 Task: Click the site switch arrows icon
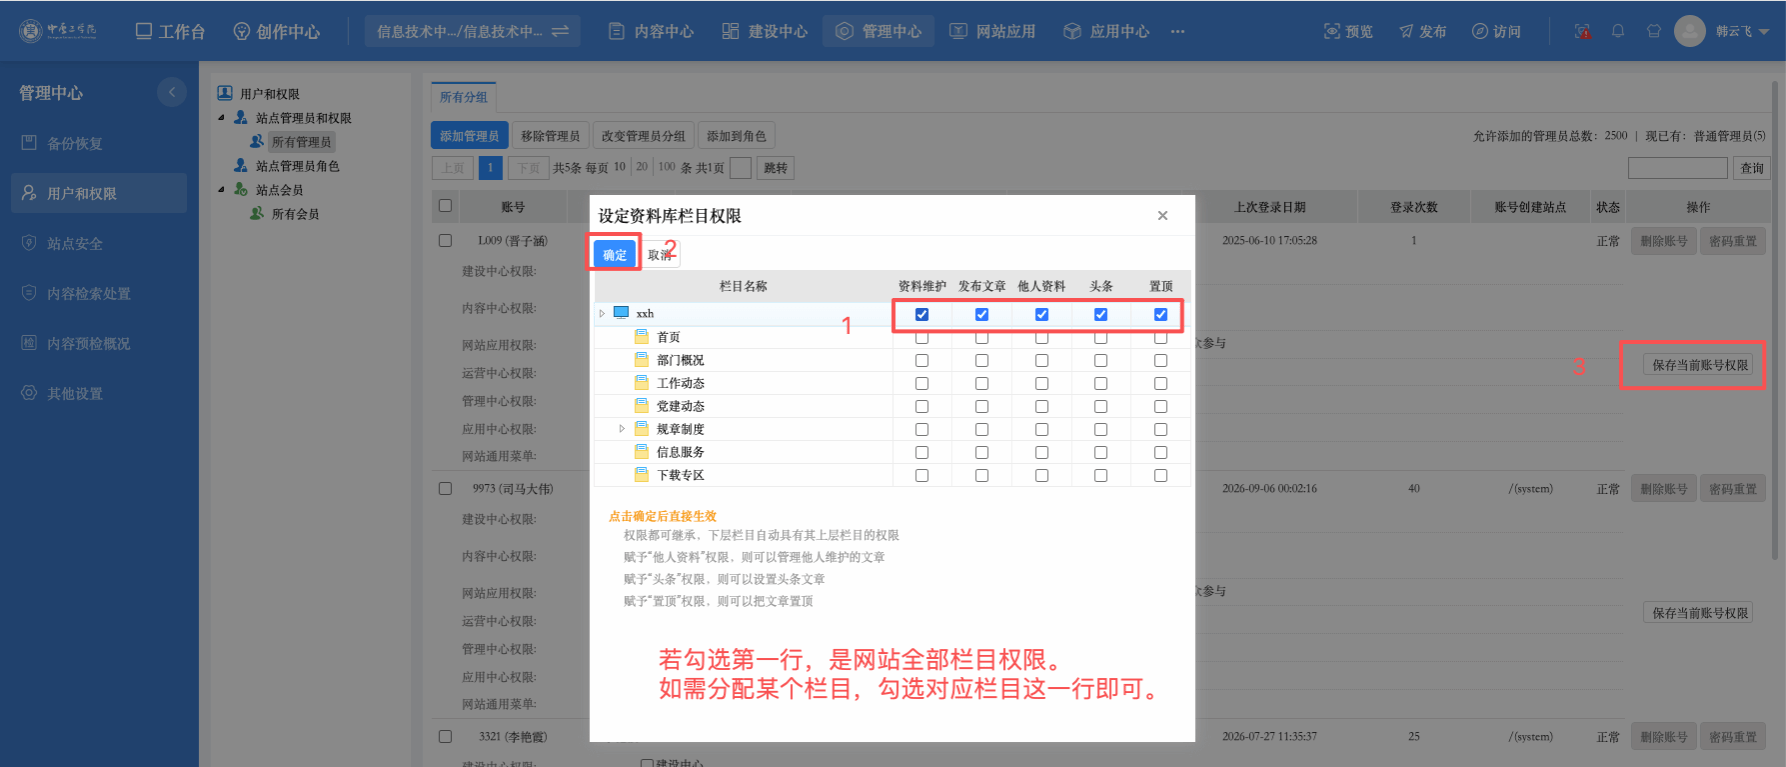pyautogui.click(x=560, y=31)
